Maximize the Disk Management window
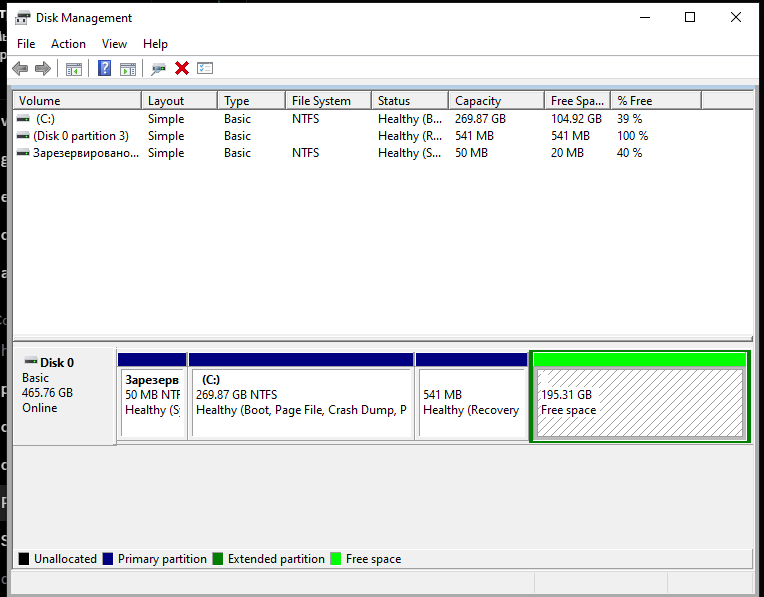 coord(690,18)
